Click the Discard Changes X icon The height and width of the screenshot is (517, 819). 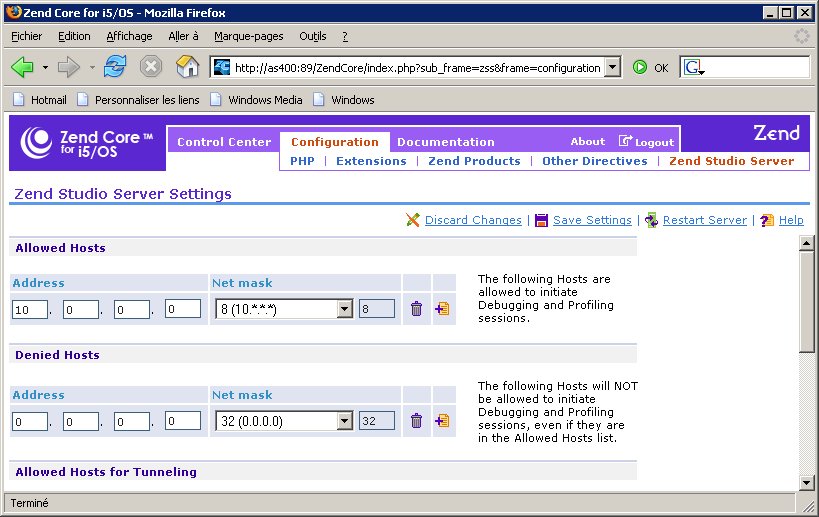413,220
